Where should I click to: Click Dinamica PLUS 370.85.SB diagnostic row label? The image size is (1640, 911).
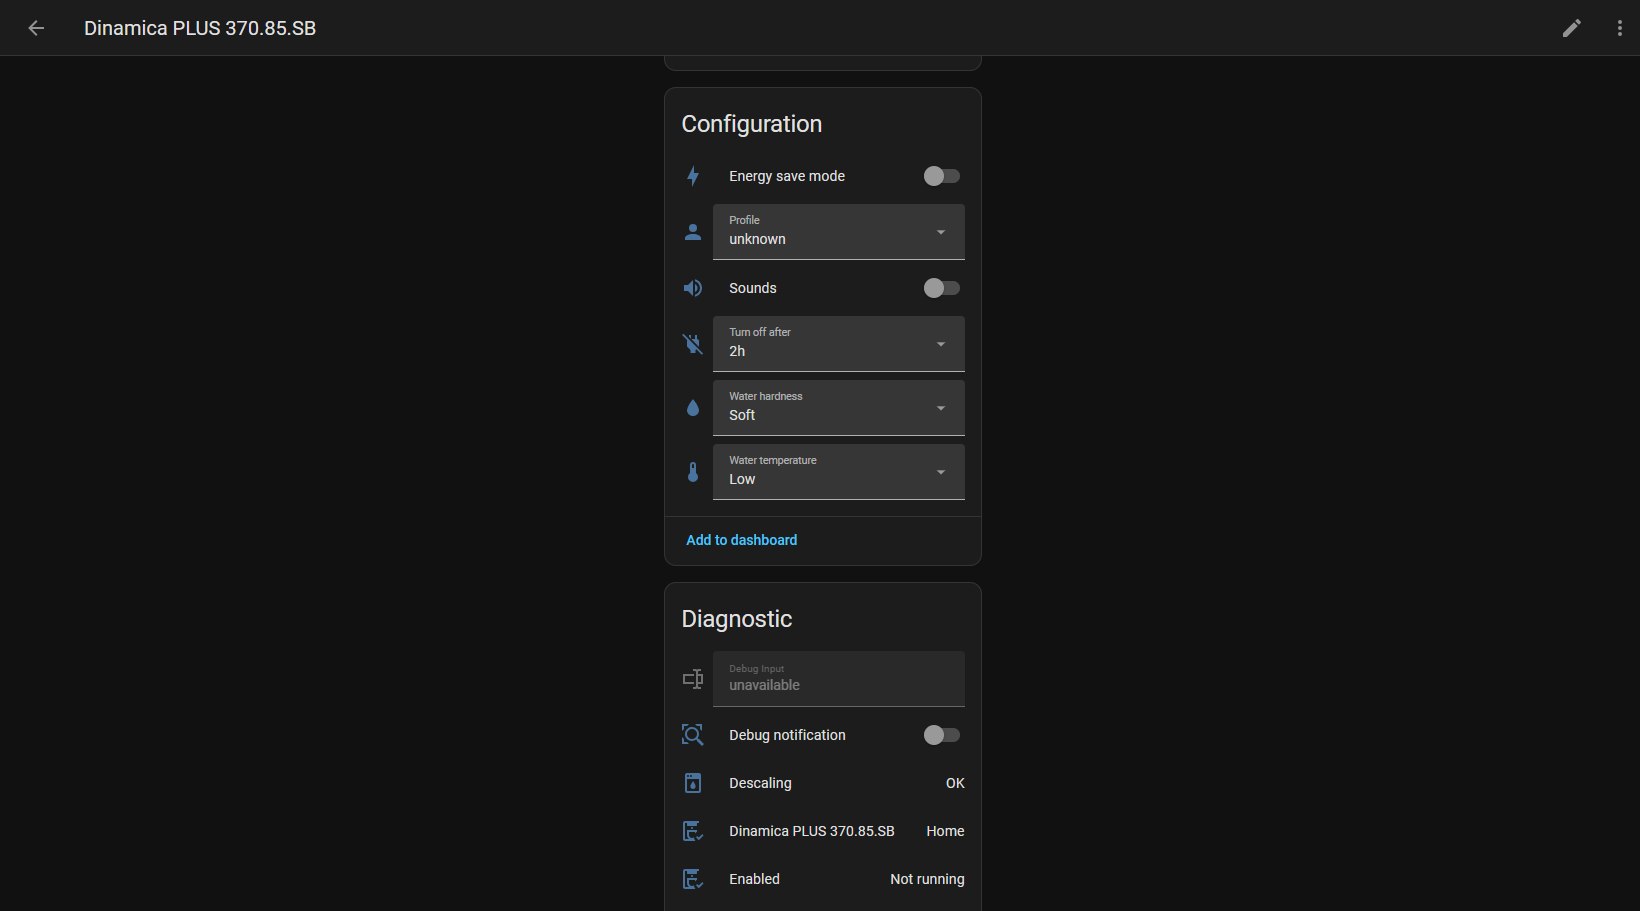[x=812, y=831]
